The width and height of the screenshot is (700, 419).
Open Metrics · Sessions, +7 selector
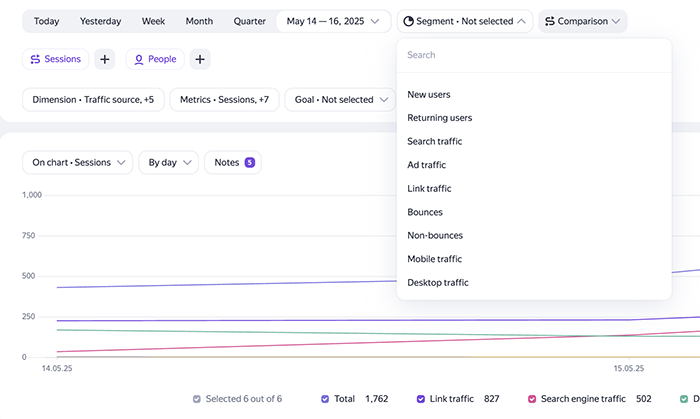pyautogui.click(x=225, y=100)
